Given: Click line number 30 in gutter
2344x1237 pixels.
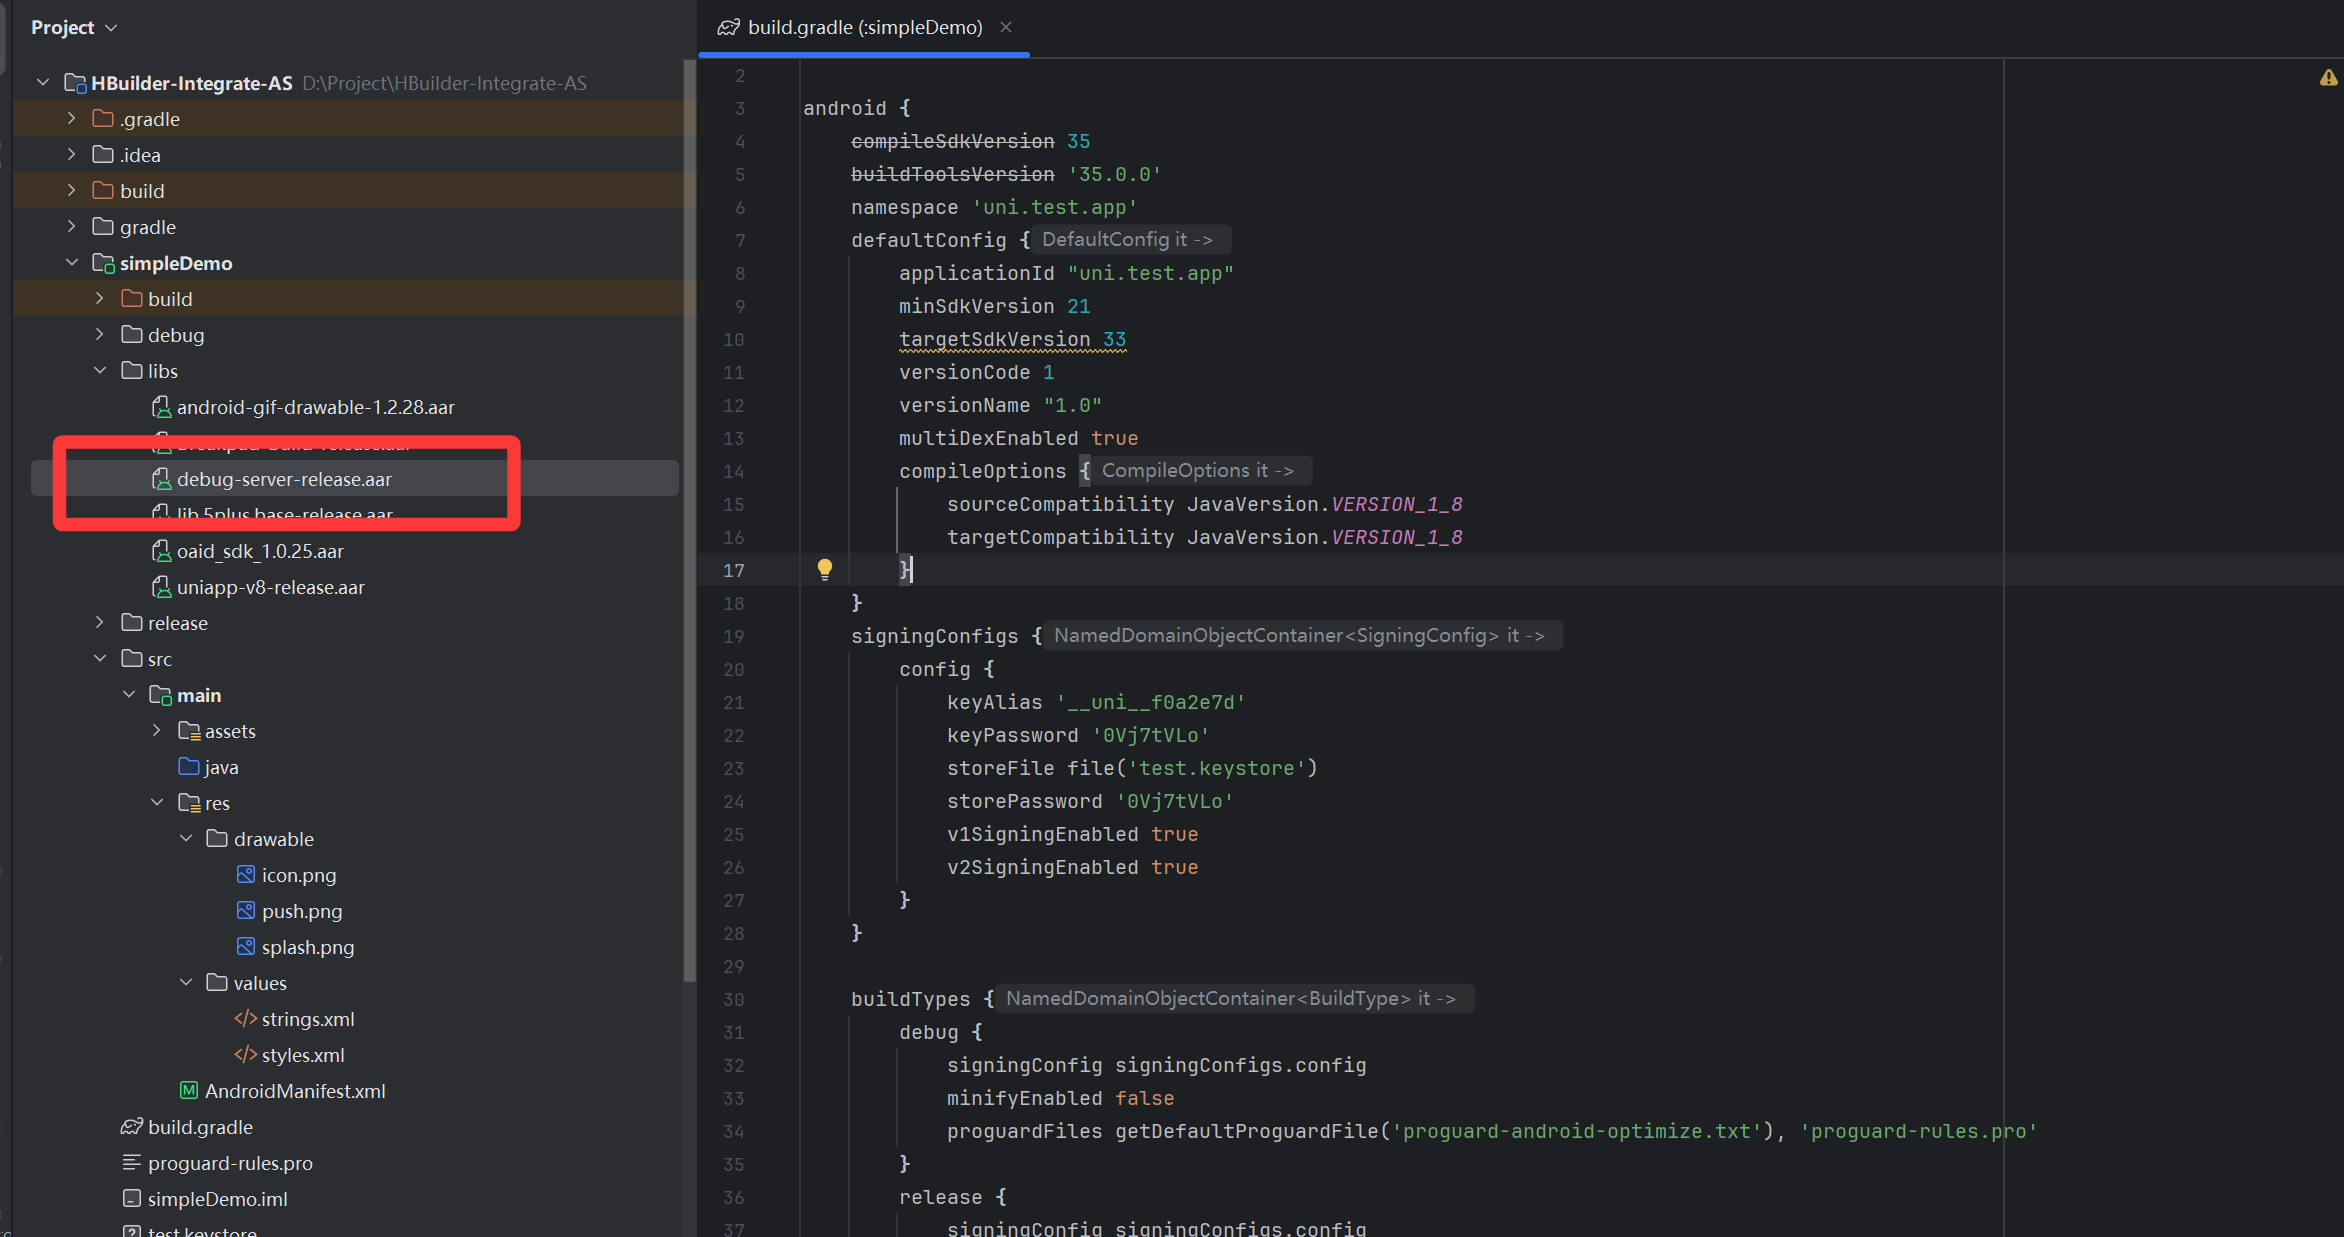Looking at the screenshot, I should click(x=734, y=999).
